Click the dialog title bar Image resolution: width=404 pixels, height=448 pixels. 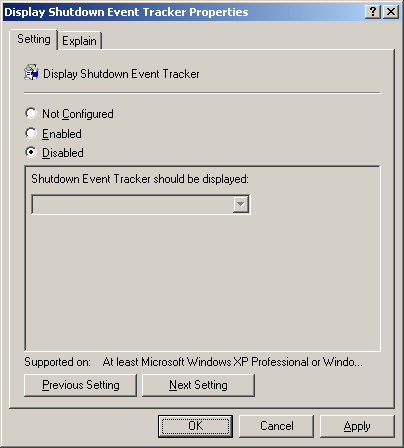pyautogui.click(x=183, y=12)
